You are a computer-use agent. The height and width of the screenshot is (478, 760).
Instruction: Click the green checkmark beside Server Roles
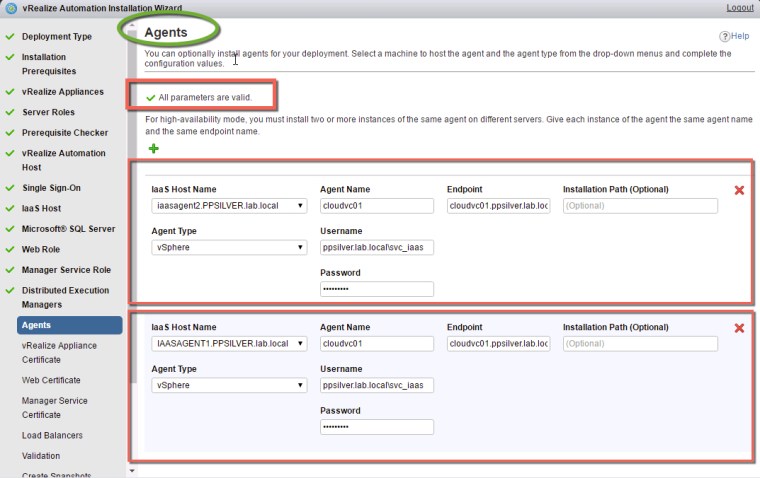pos(9,112)
